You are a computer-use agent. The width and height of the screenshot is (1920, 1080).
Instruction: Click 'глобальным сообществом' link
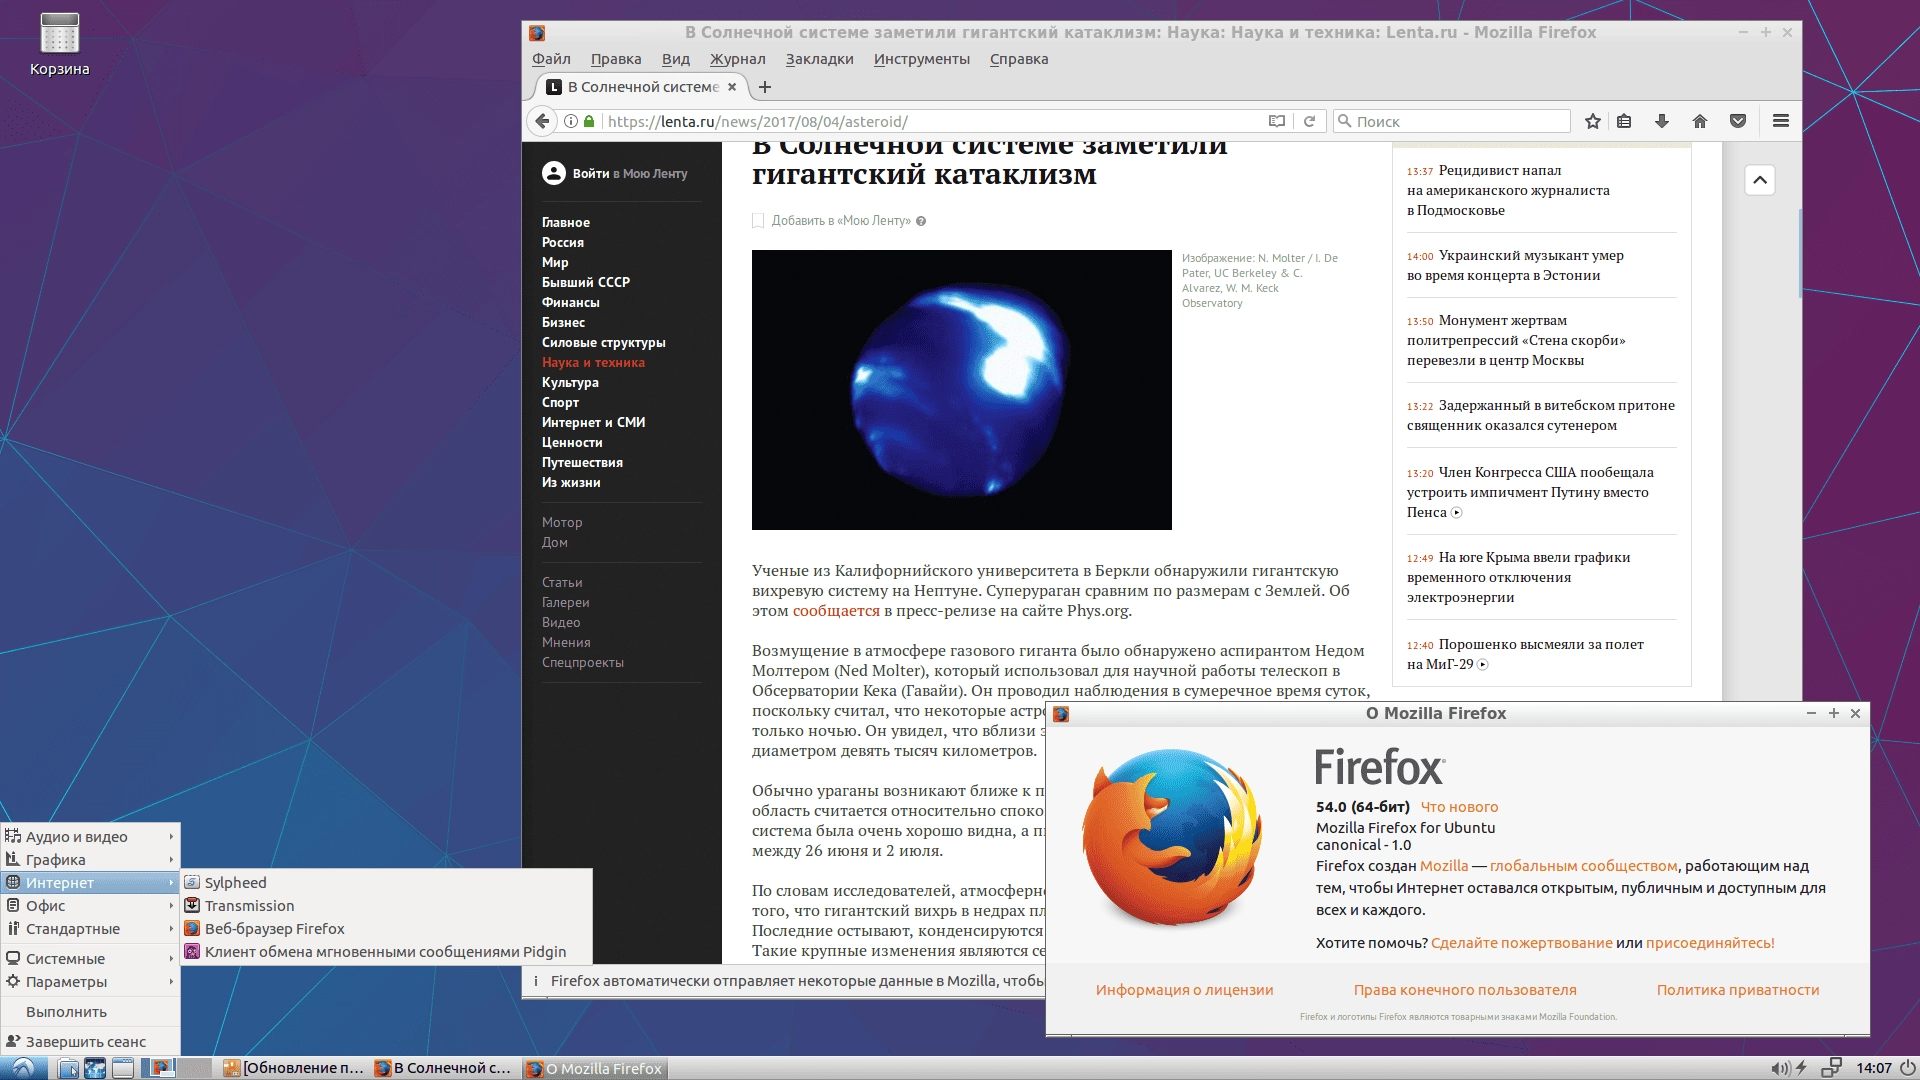pyautogui.click(x=1583, y=866)
